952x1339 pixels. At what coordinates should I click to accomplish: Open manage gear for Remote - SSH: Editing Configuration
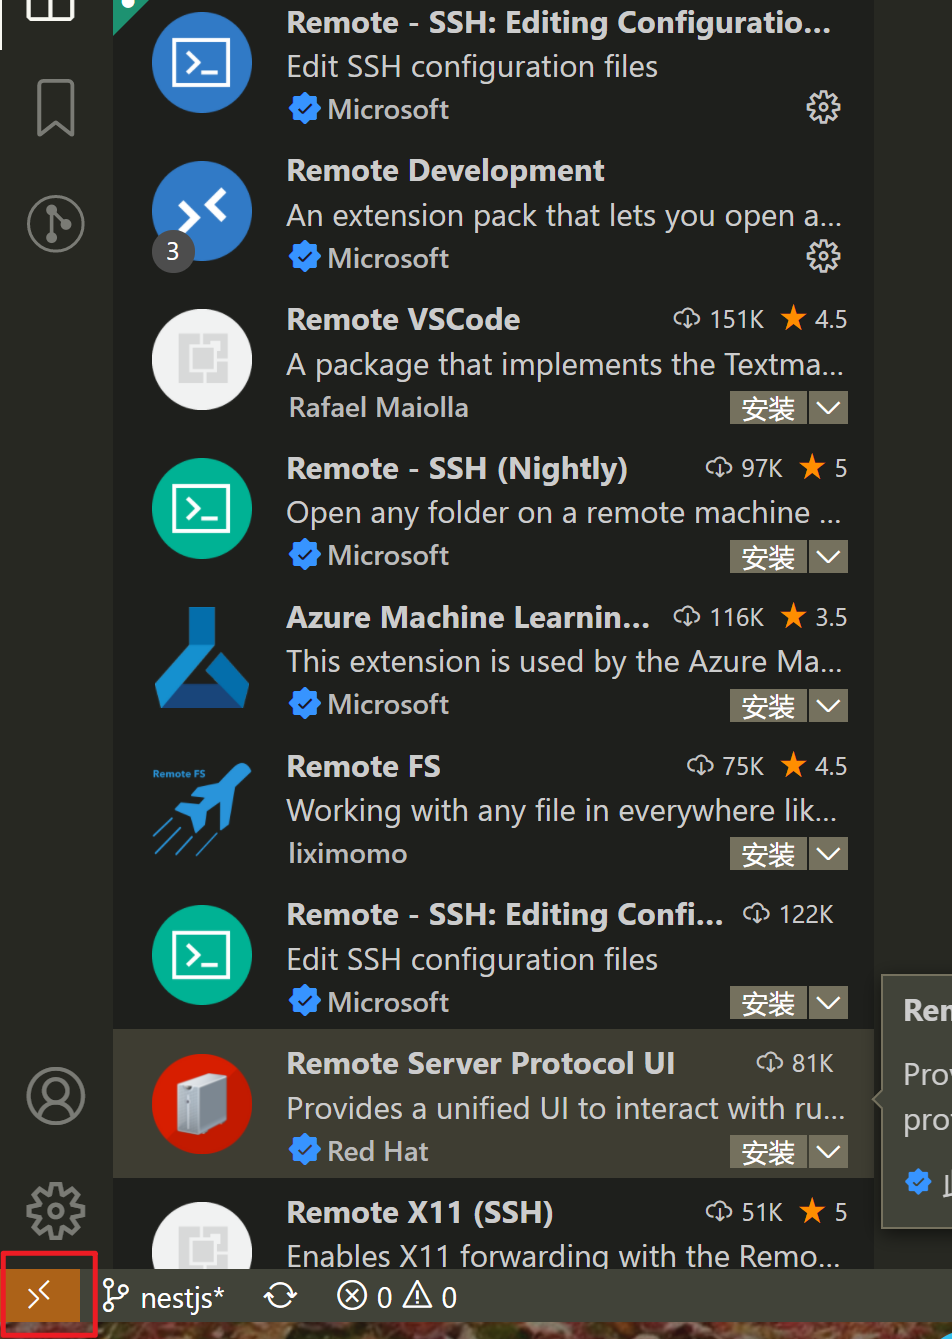click(x=823, y=107)
